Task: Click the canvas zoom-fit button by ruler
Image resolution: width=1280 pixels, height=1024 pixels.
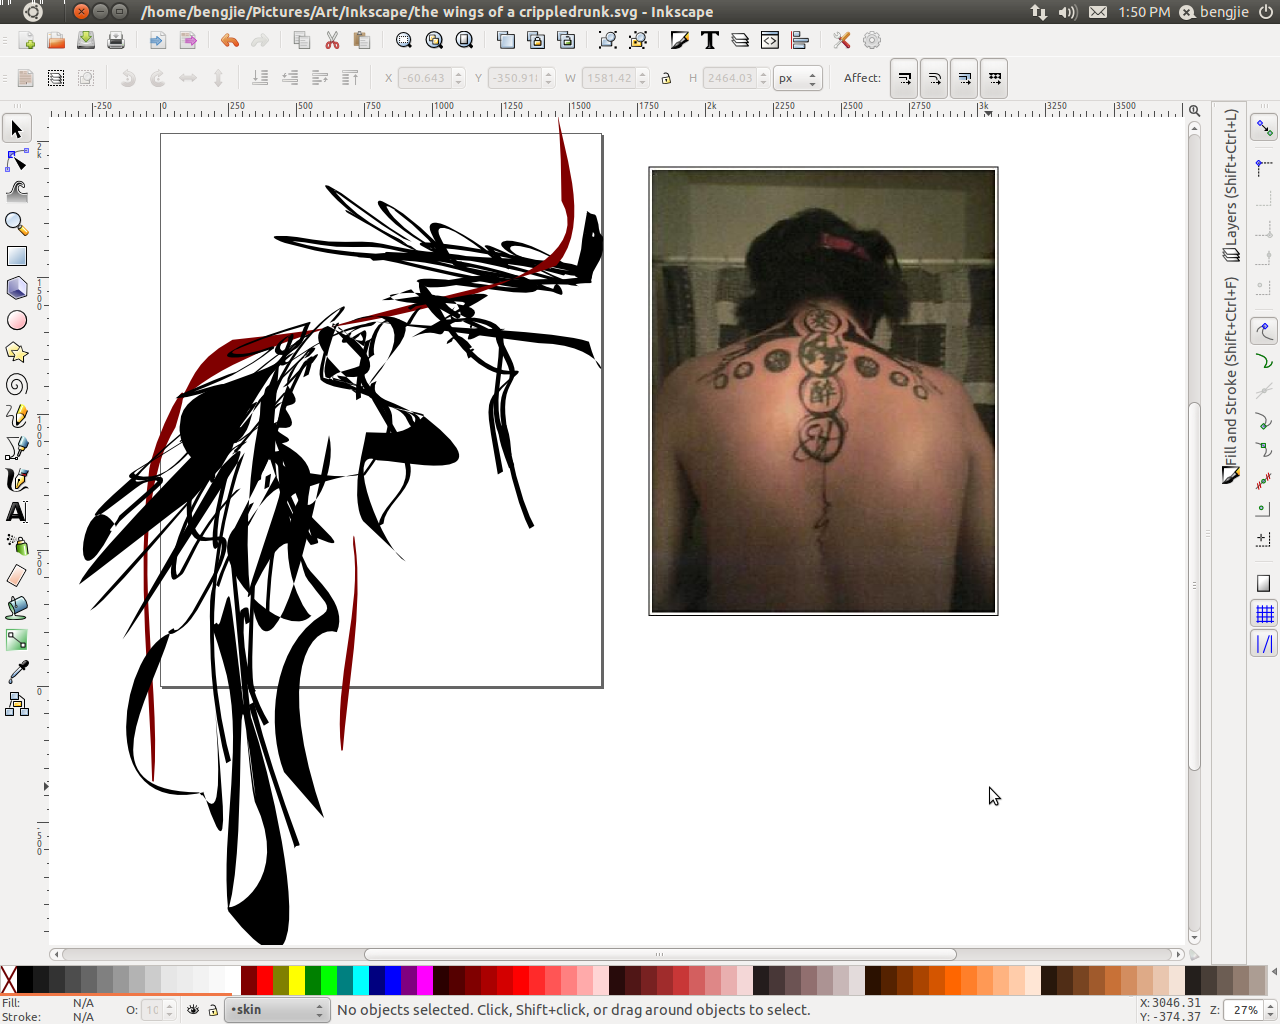Action: point(1194,110)
